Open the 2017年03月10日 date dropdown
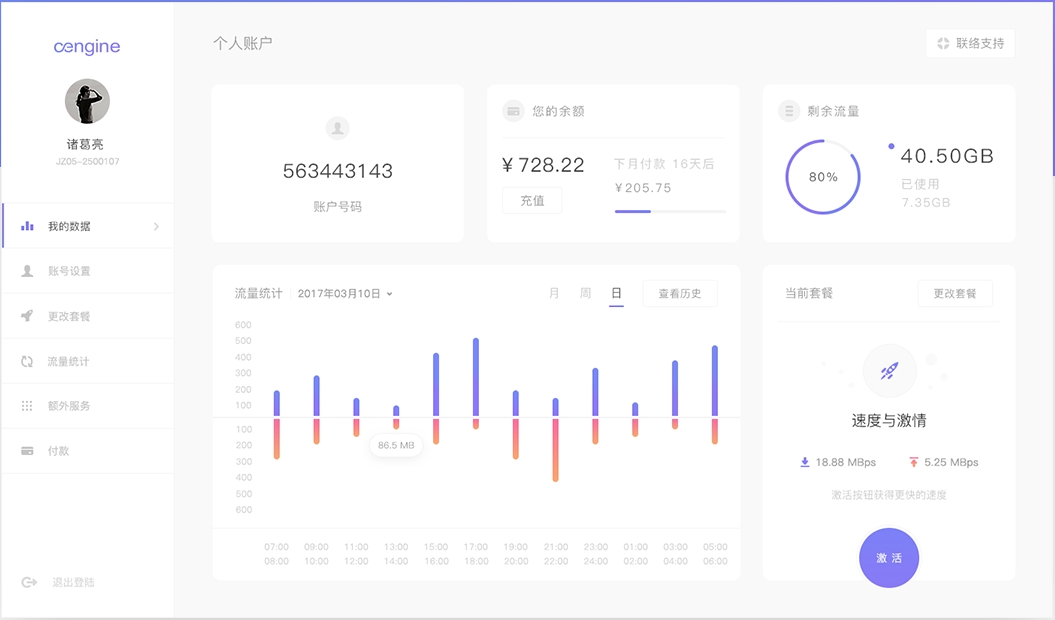 coord(345,294)
